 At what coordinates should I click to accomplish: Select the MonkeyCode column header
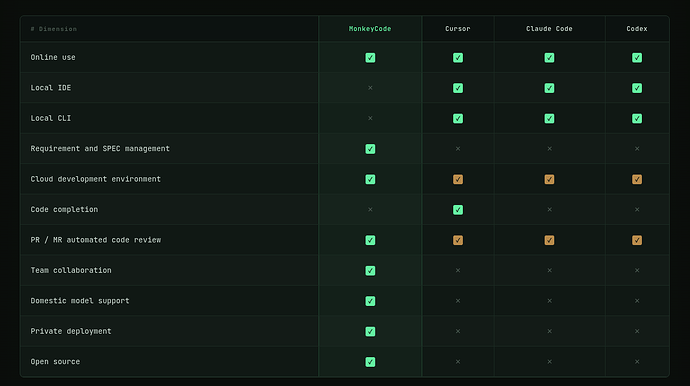click(370, 29)
